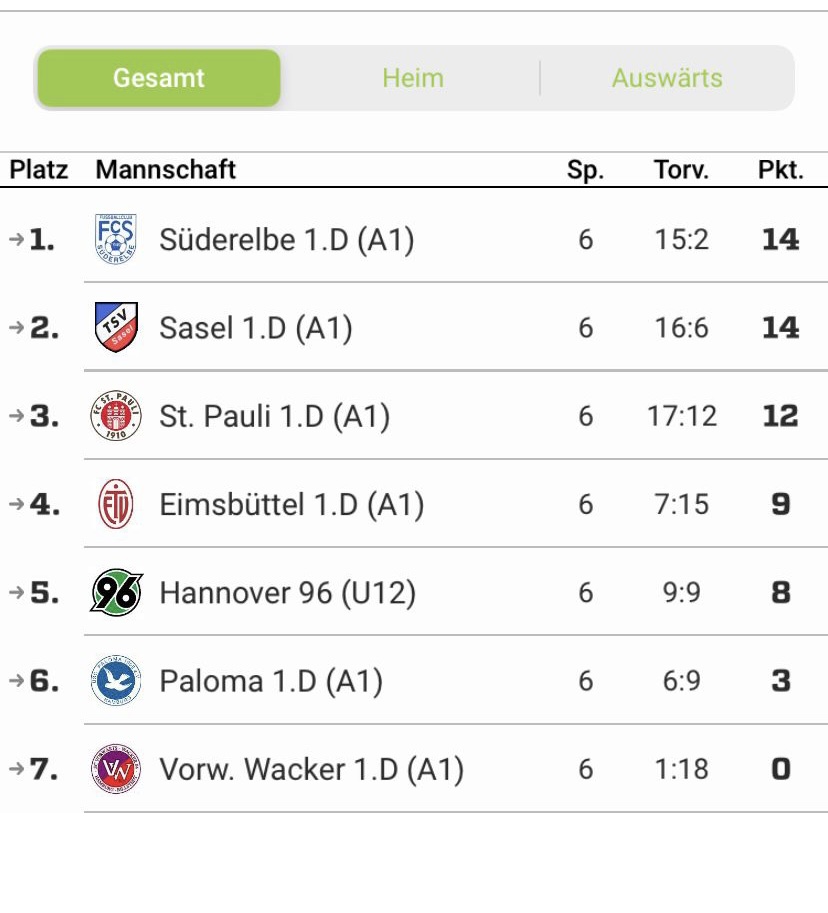Tap the red ETV Eimsbüttel emblem

tap(116, 504)
